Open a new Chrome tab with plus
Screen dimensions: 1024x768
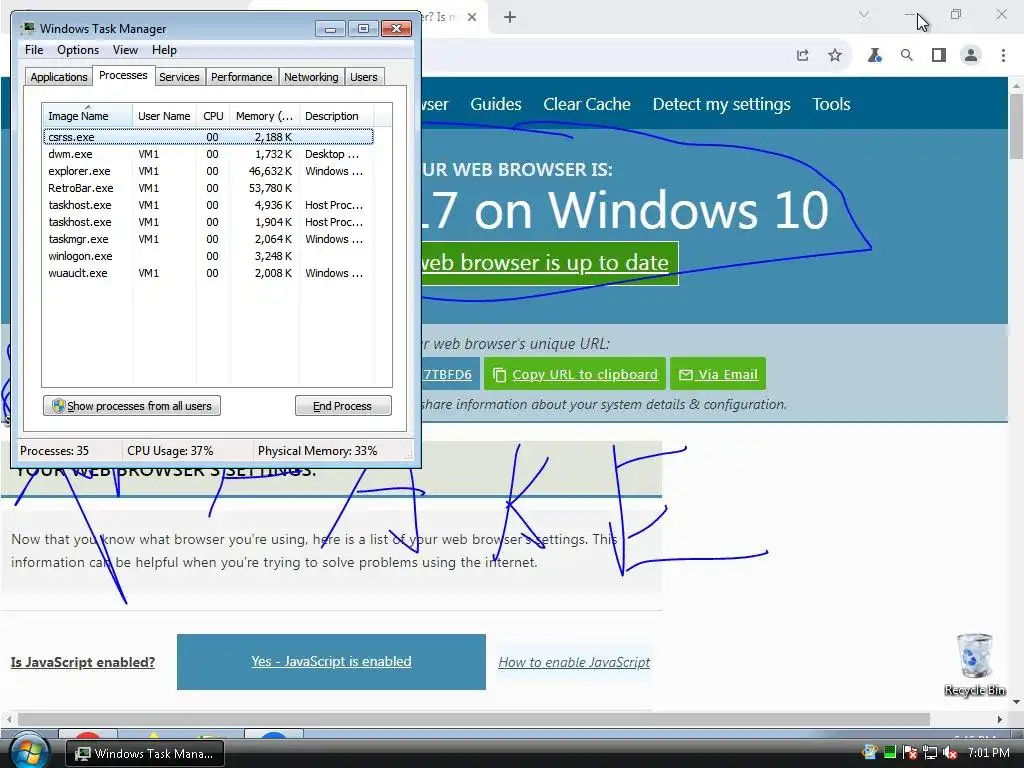coord(510,17)
